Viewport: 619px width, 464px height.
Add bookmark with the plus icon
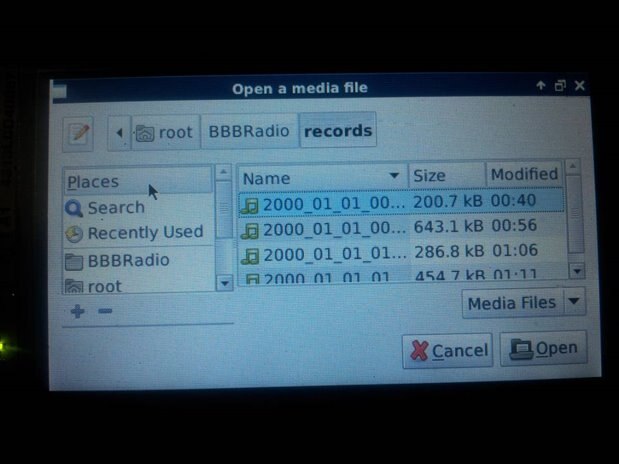coord(77,311)
